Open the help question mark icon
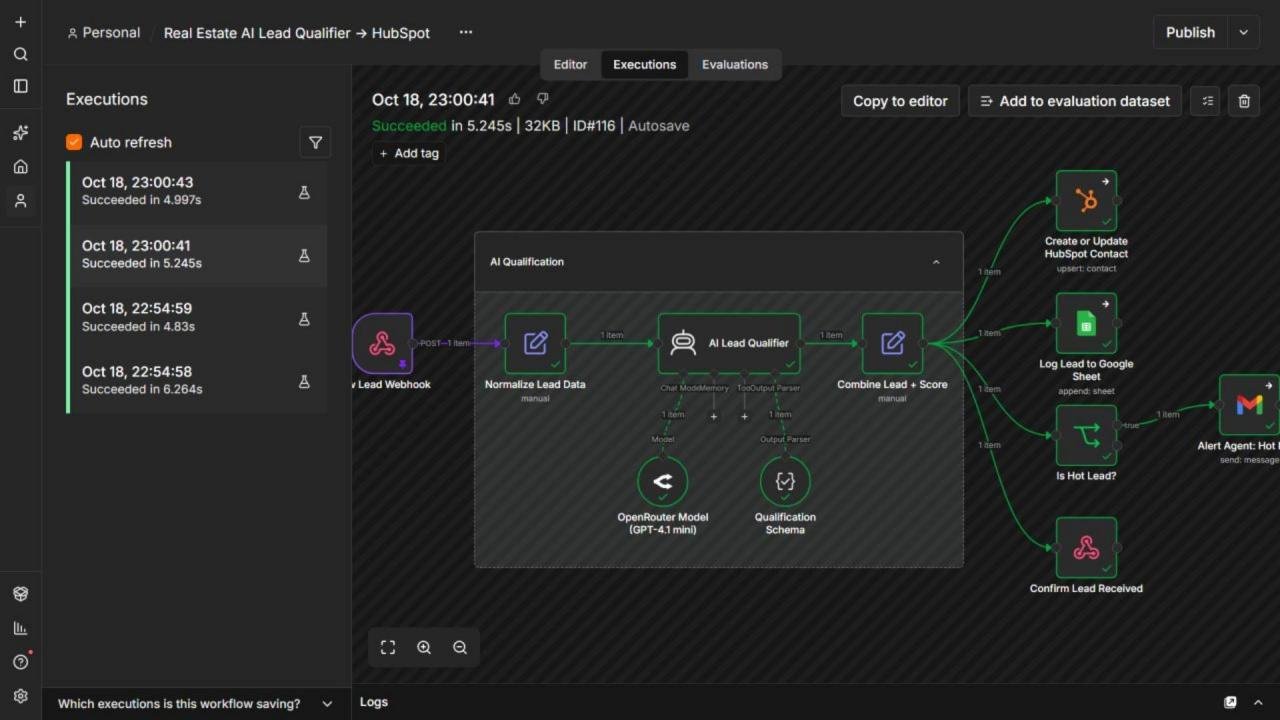The height and width of the screenshot is (720, 1280). pyautogui.click(x=20, y=662)
